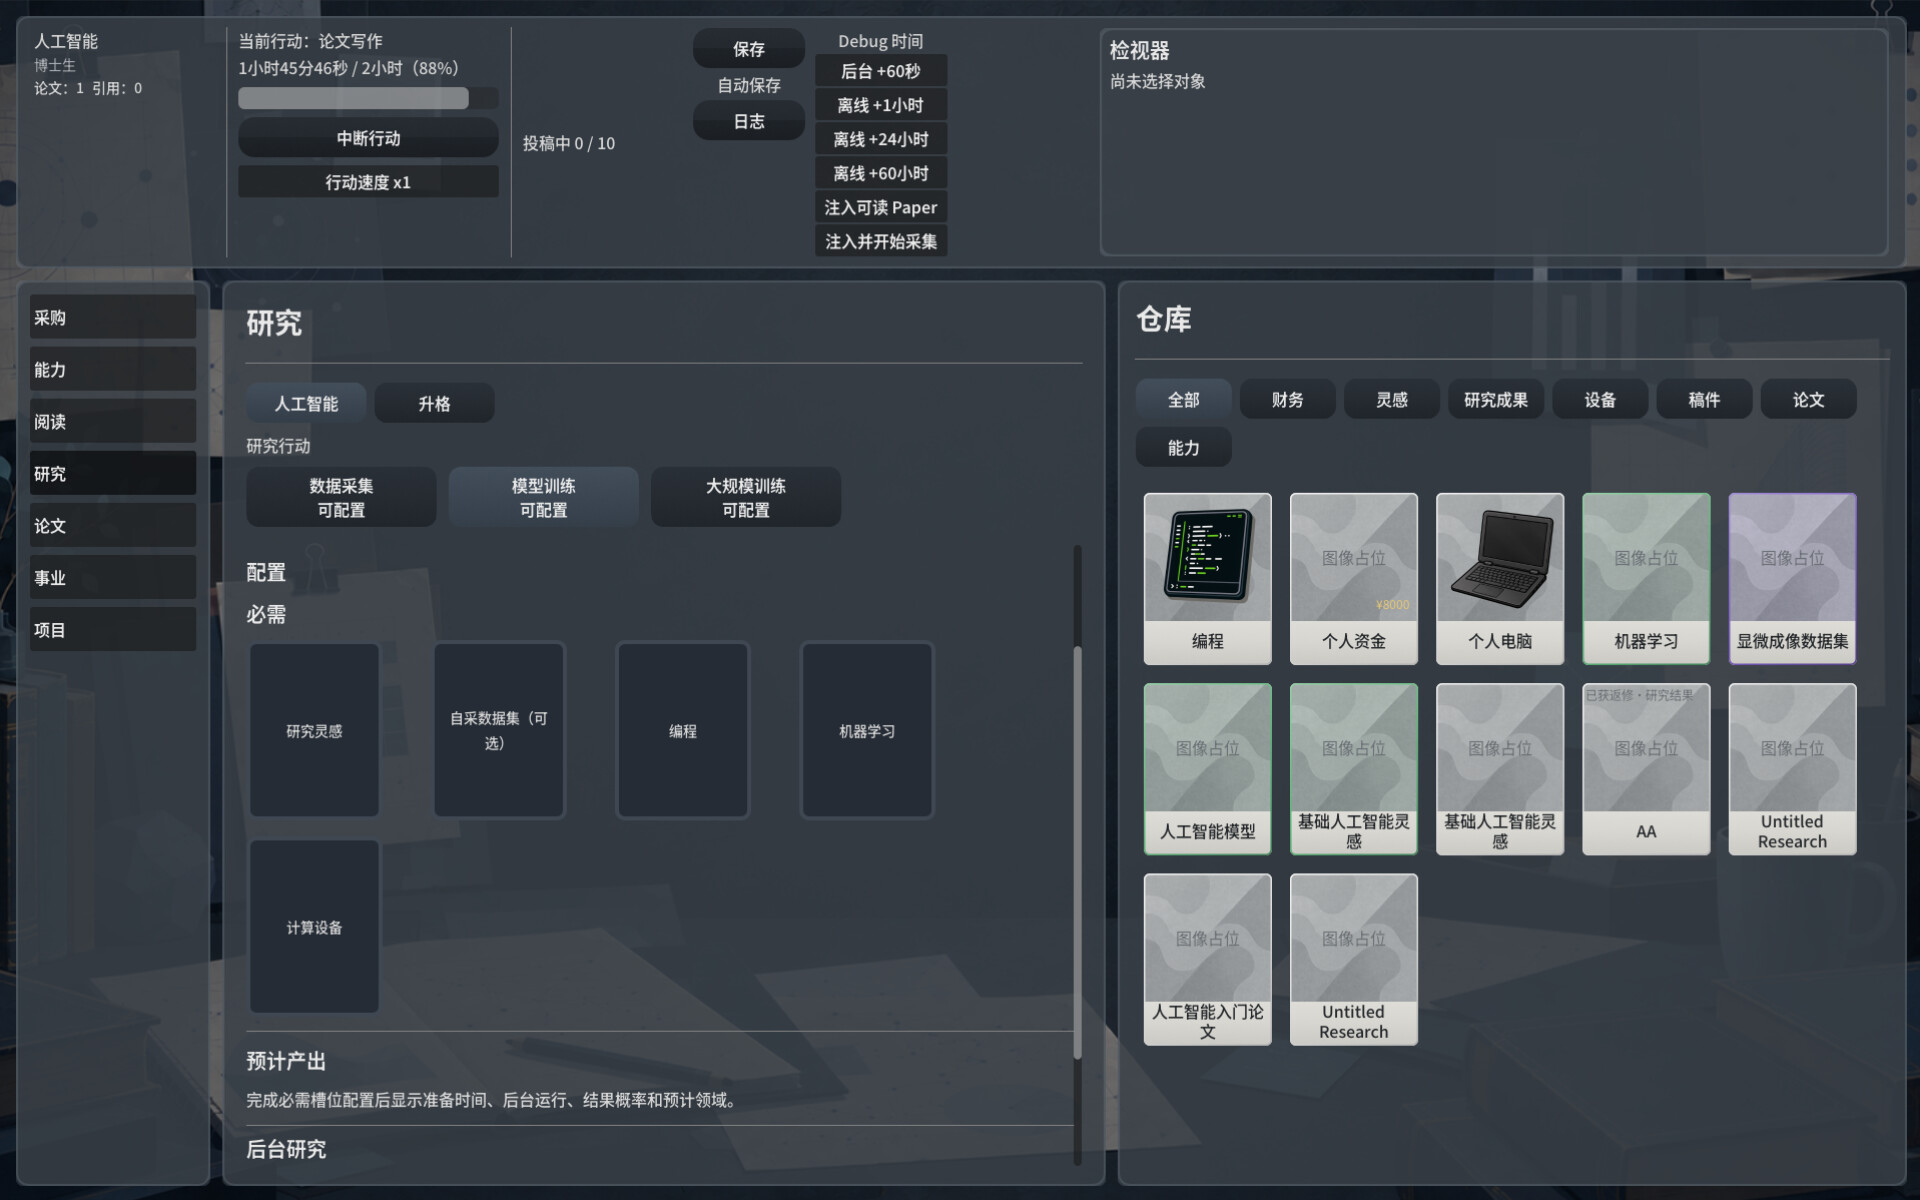Click debug 离线 +24小时 button
Viewport: 1920px width, 1200px height.
[x=880, y=139]
